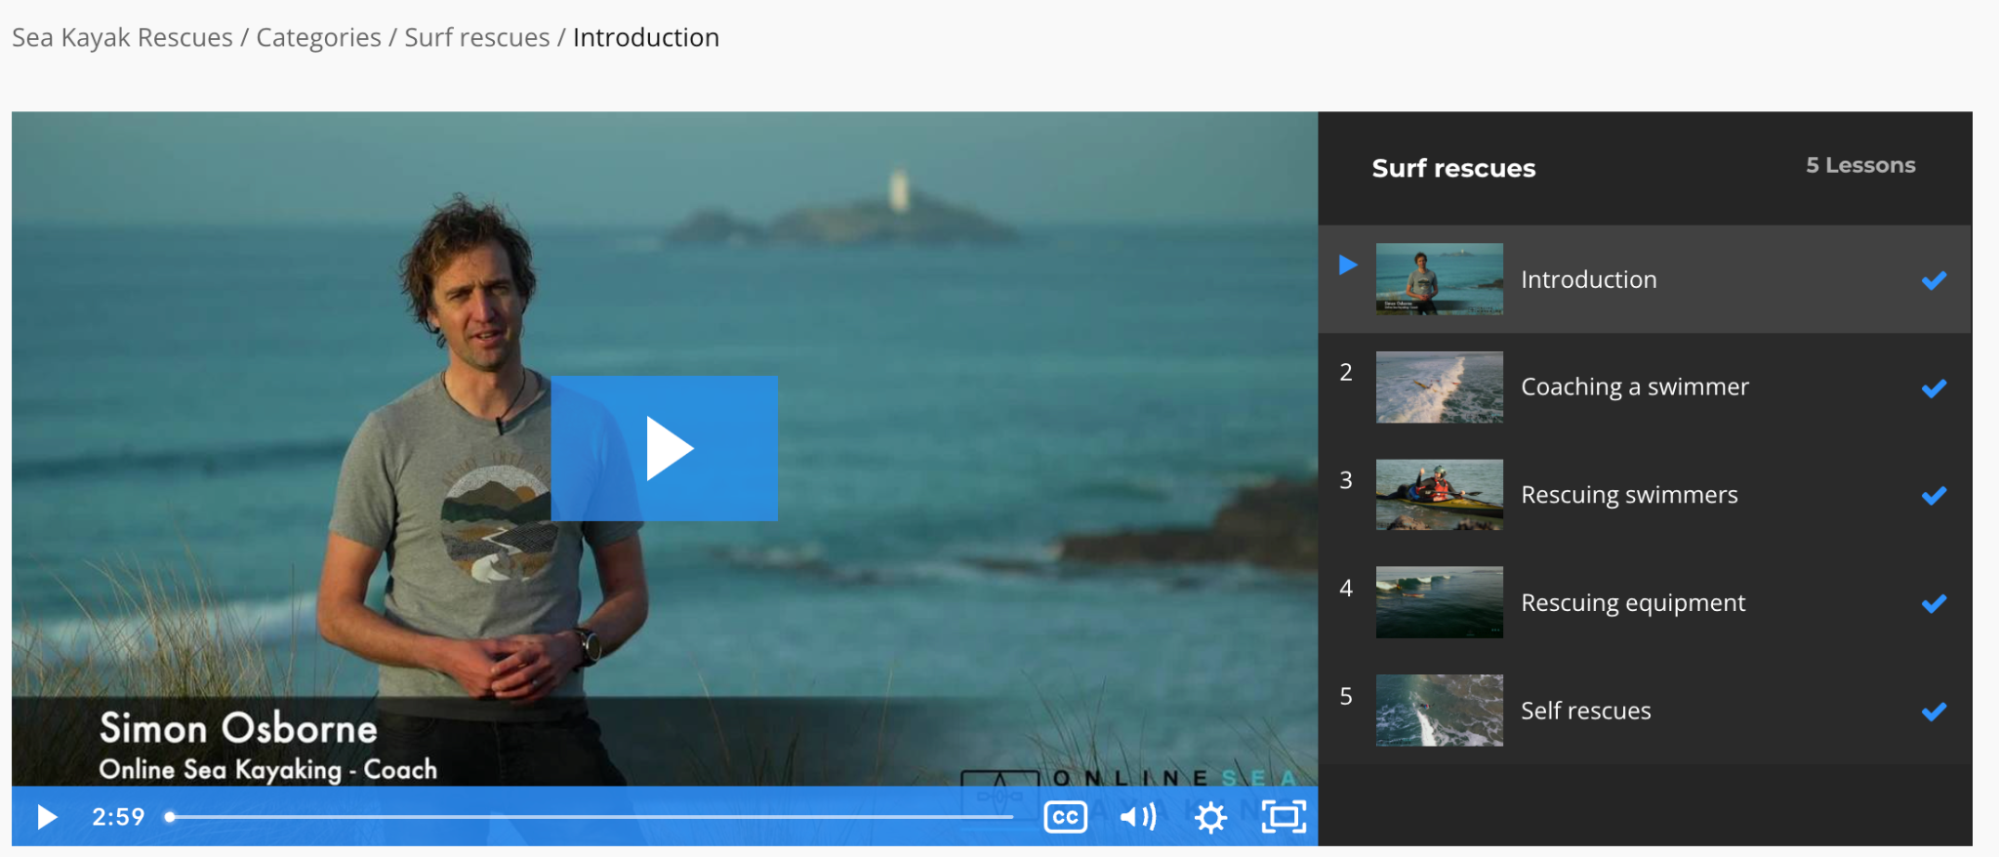Select the Introduction lesson title

tap(1589, 280)
